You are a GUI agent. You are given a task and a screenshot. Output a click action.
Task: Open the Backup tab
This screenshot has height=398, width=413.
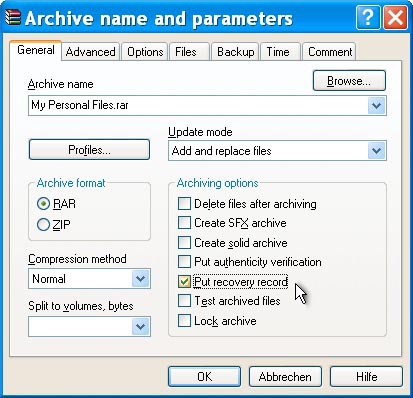pos(235,52)
